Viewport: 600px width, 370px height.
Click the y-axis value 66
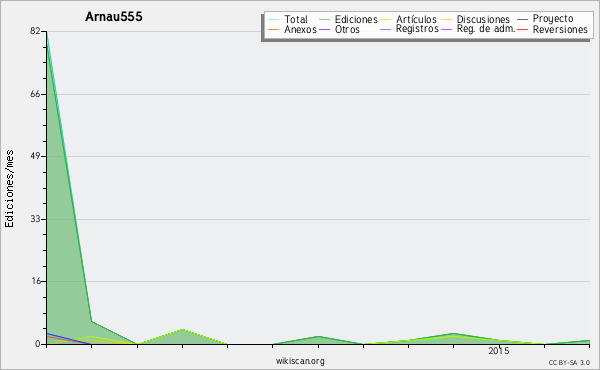click(35, 94)
